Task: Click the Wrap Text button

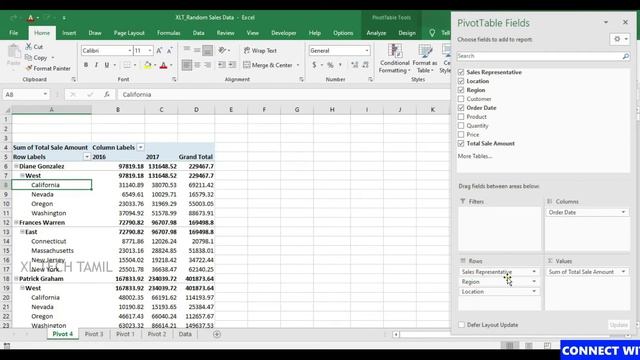Action: tap(260, 51)
